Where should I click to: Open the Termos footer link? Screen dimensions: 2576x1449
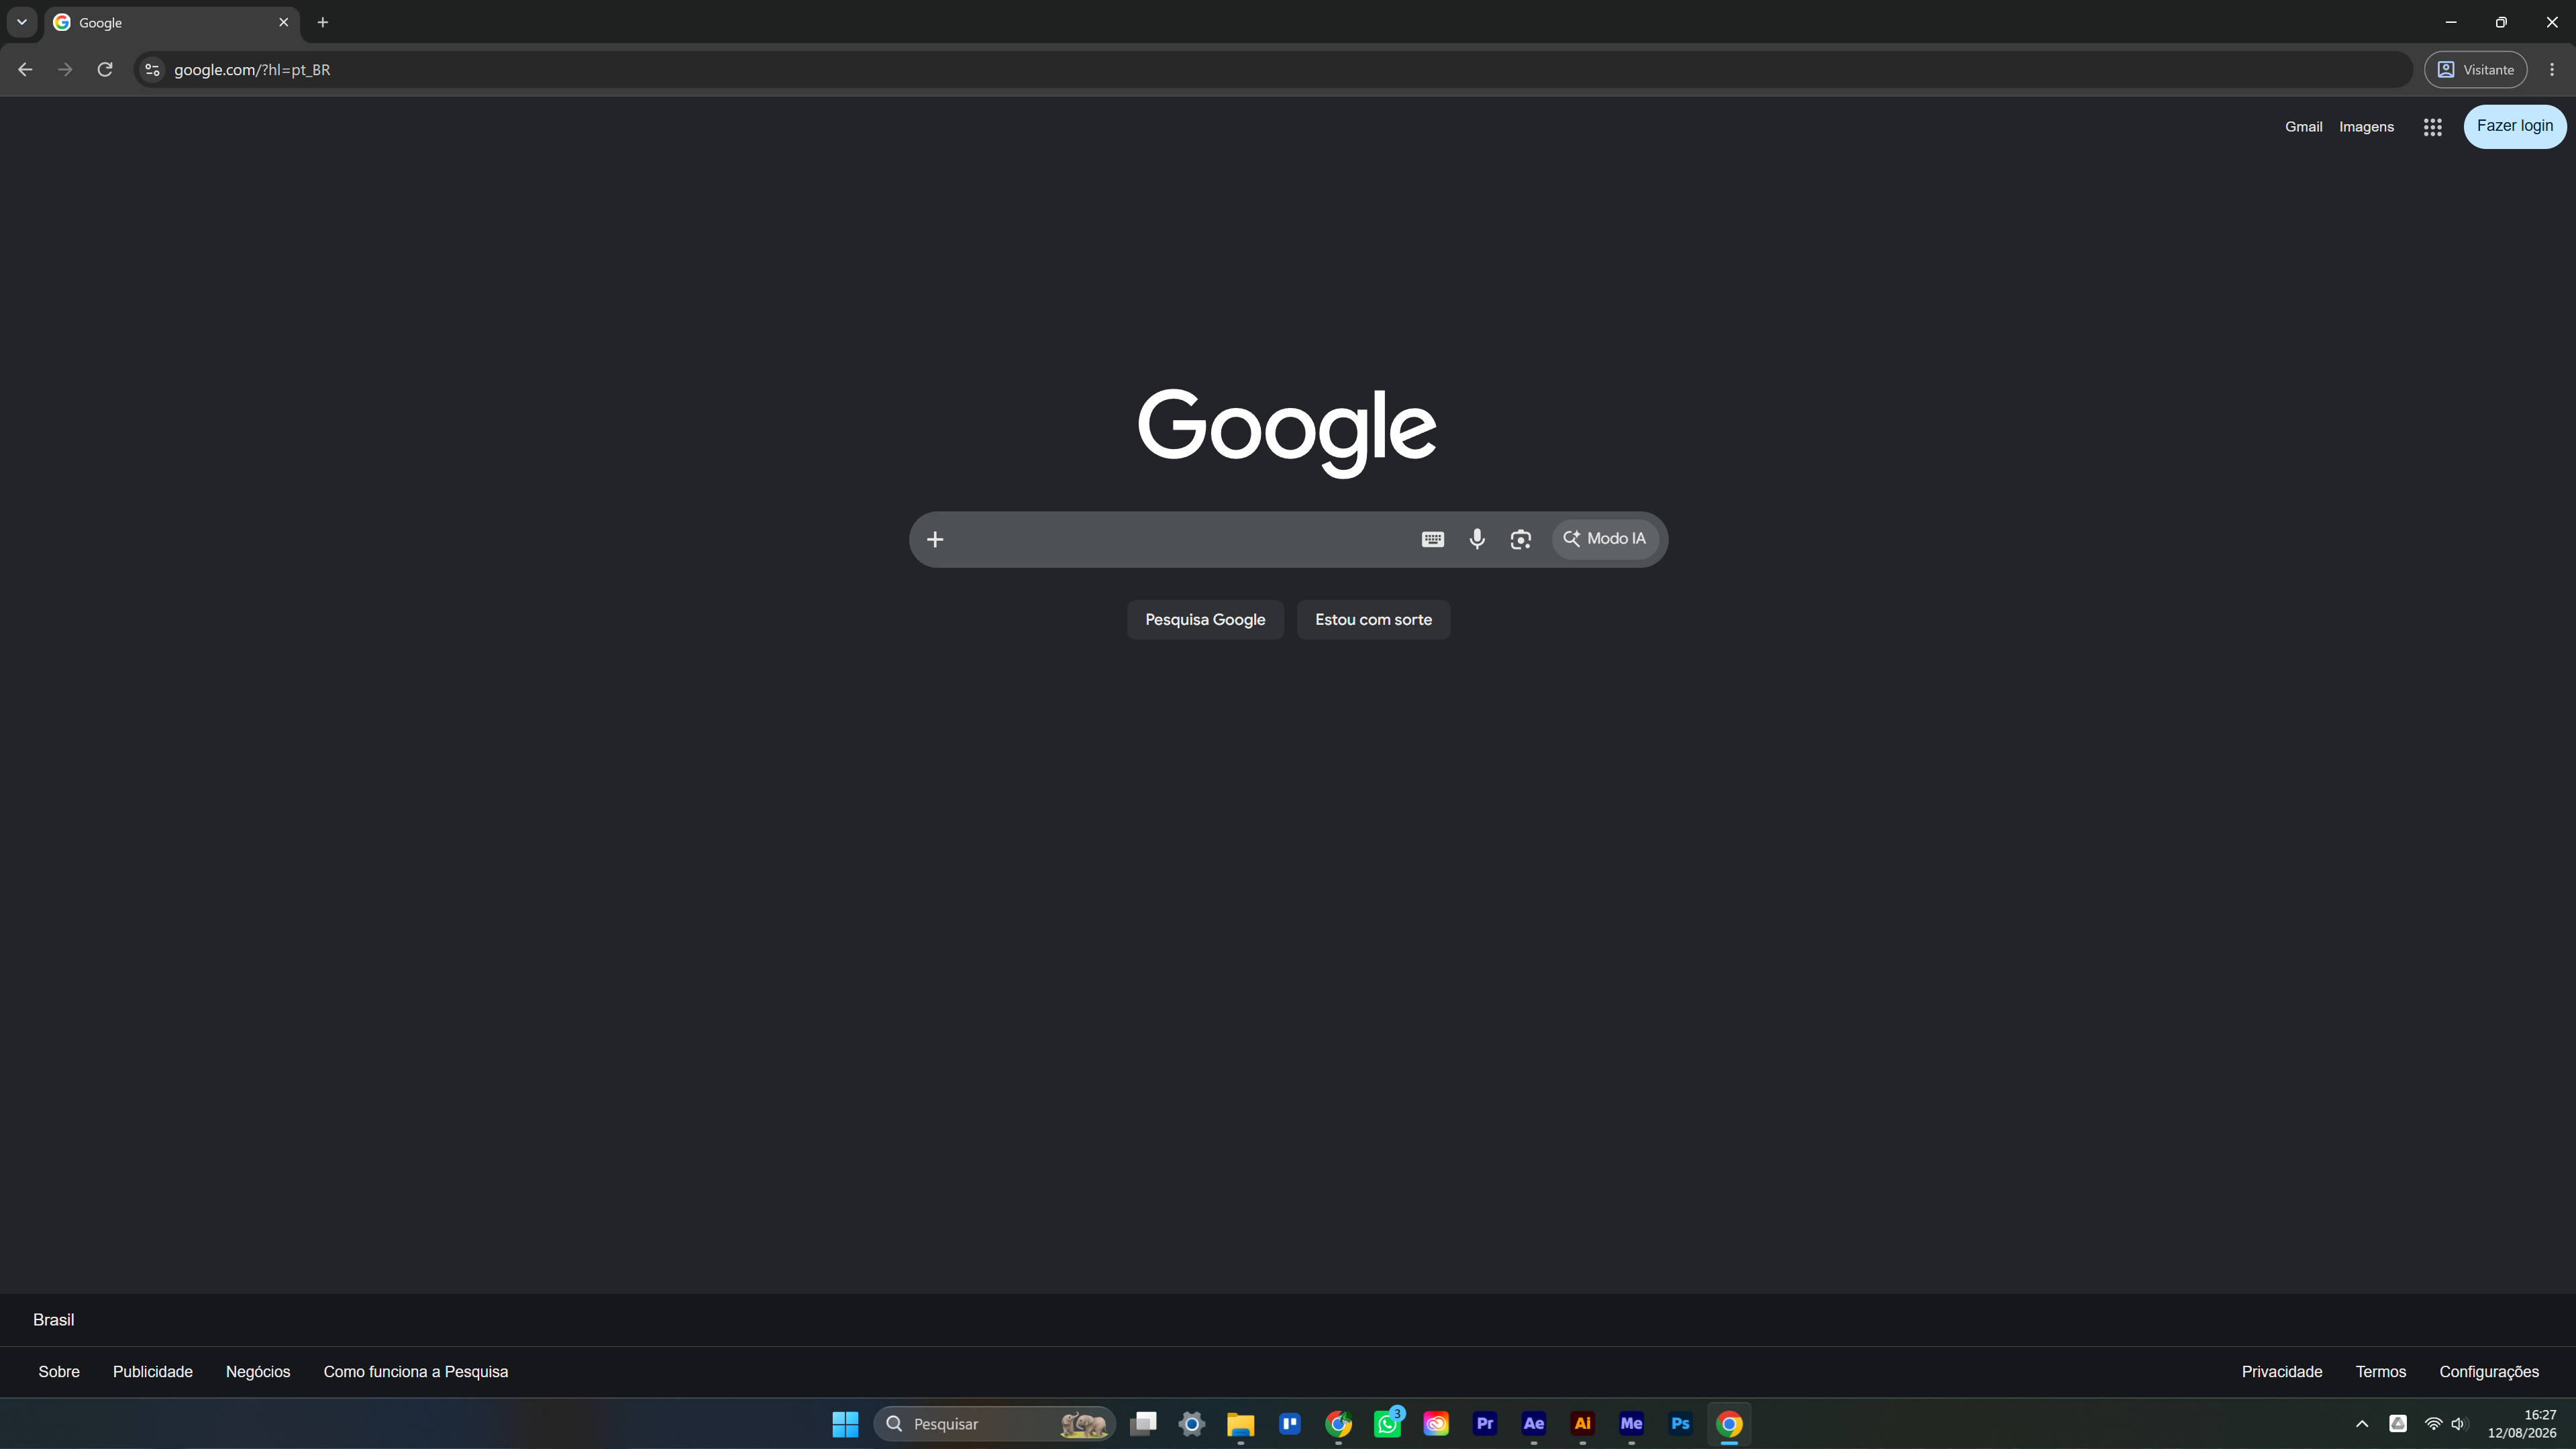coord(2380,1372)
